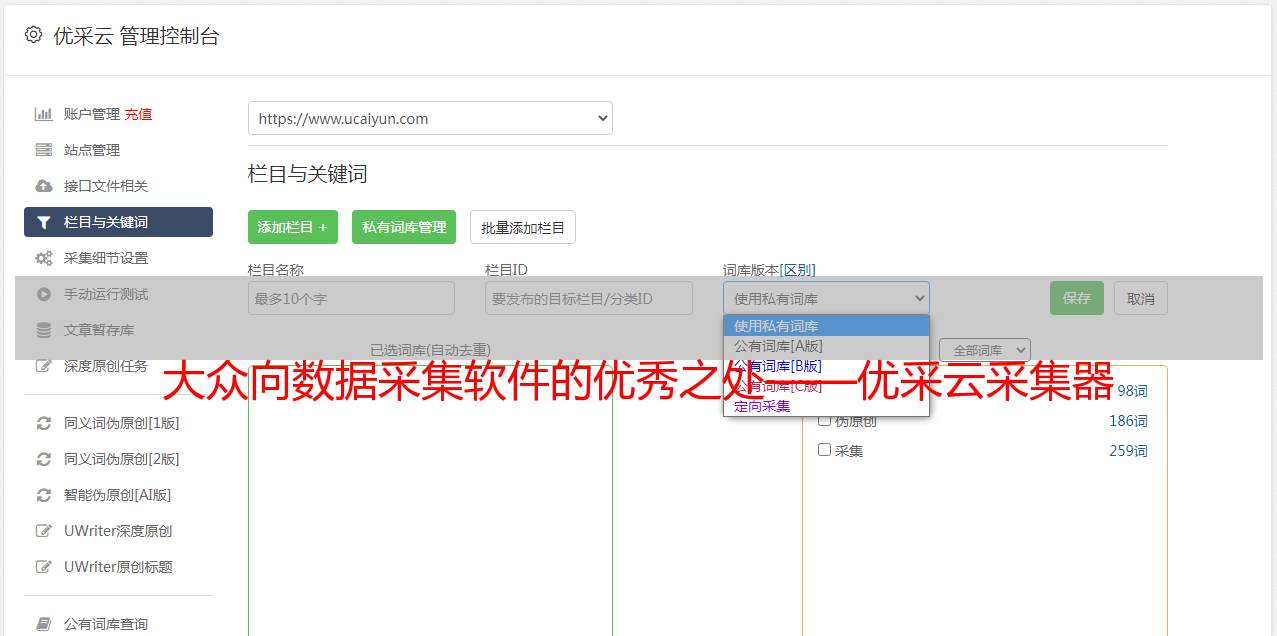Image resolution: width=1277 pixels, height=636 pixels.
Task: Choose 定向采集 in the open list
Action: click(x=826, y=406)
